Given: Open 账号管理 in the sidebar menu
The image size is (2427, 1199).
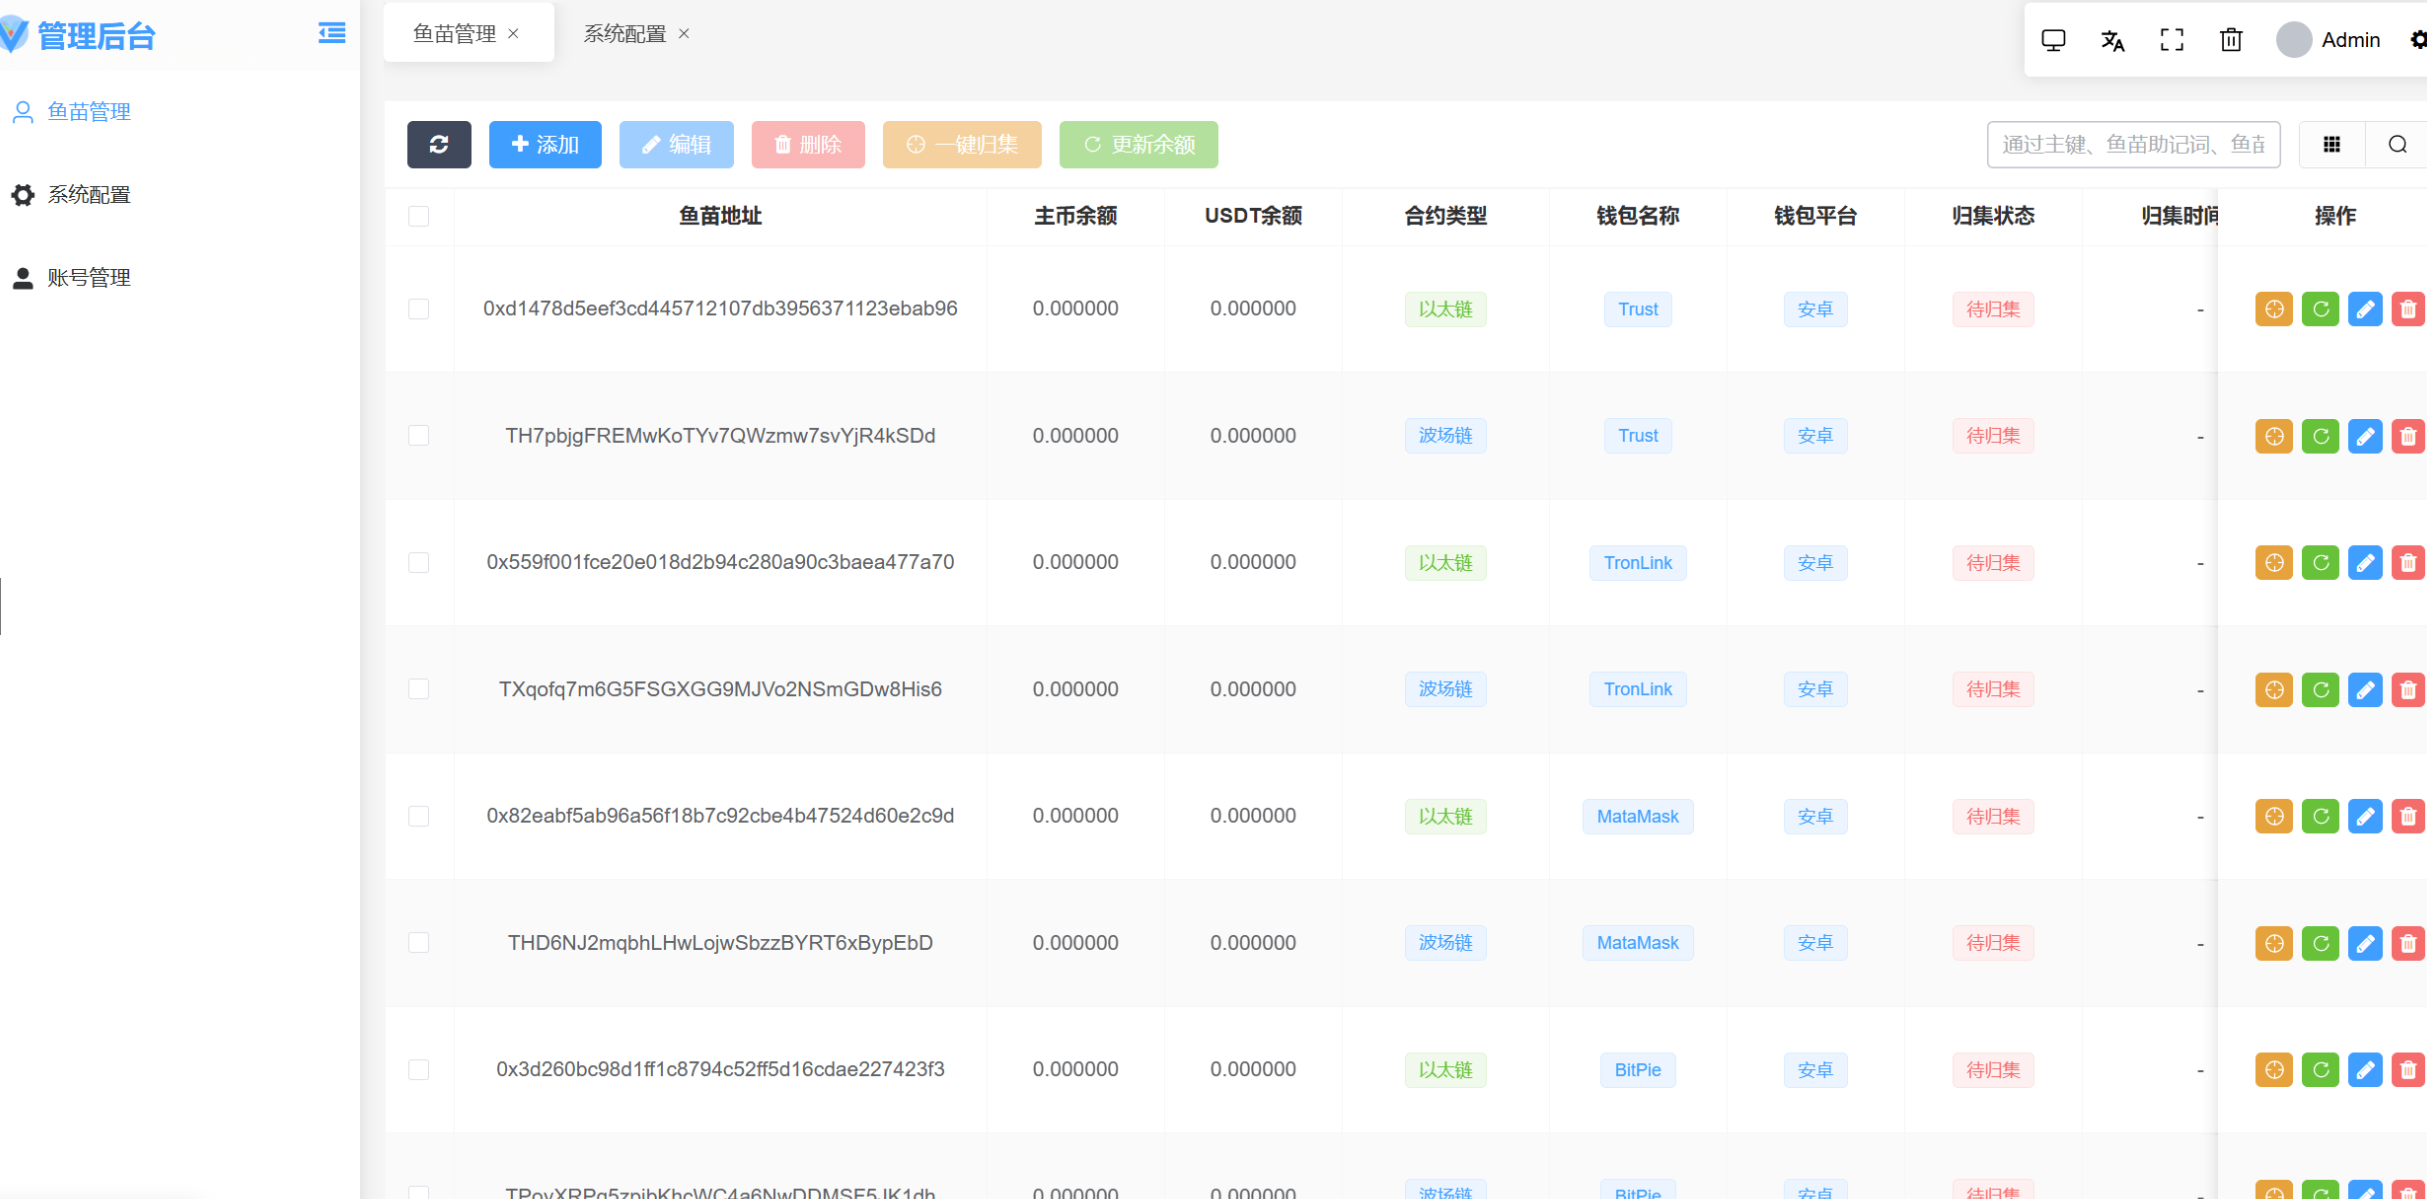Looking at the screenshot, I should click(89, 277).
